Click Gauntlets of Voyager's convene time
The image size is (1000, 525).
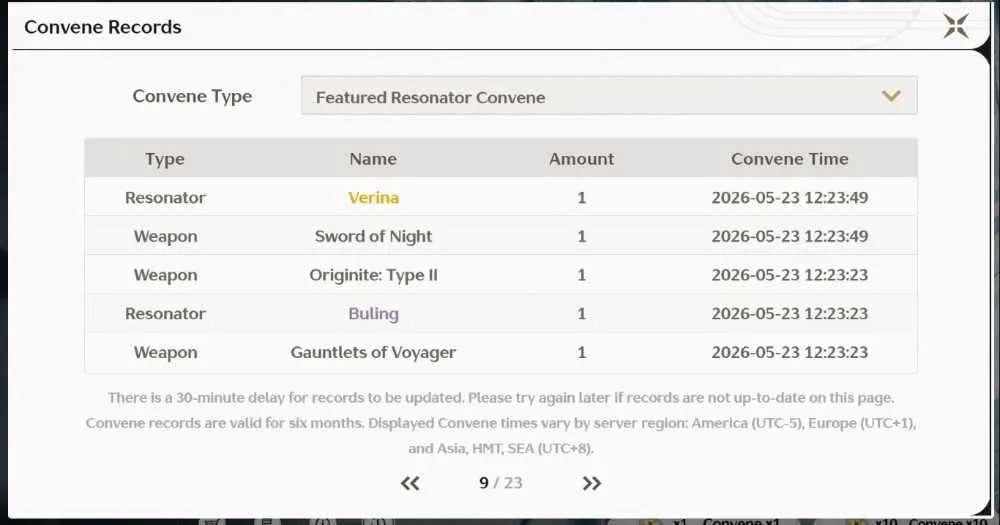coord(790,353)
